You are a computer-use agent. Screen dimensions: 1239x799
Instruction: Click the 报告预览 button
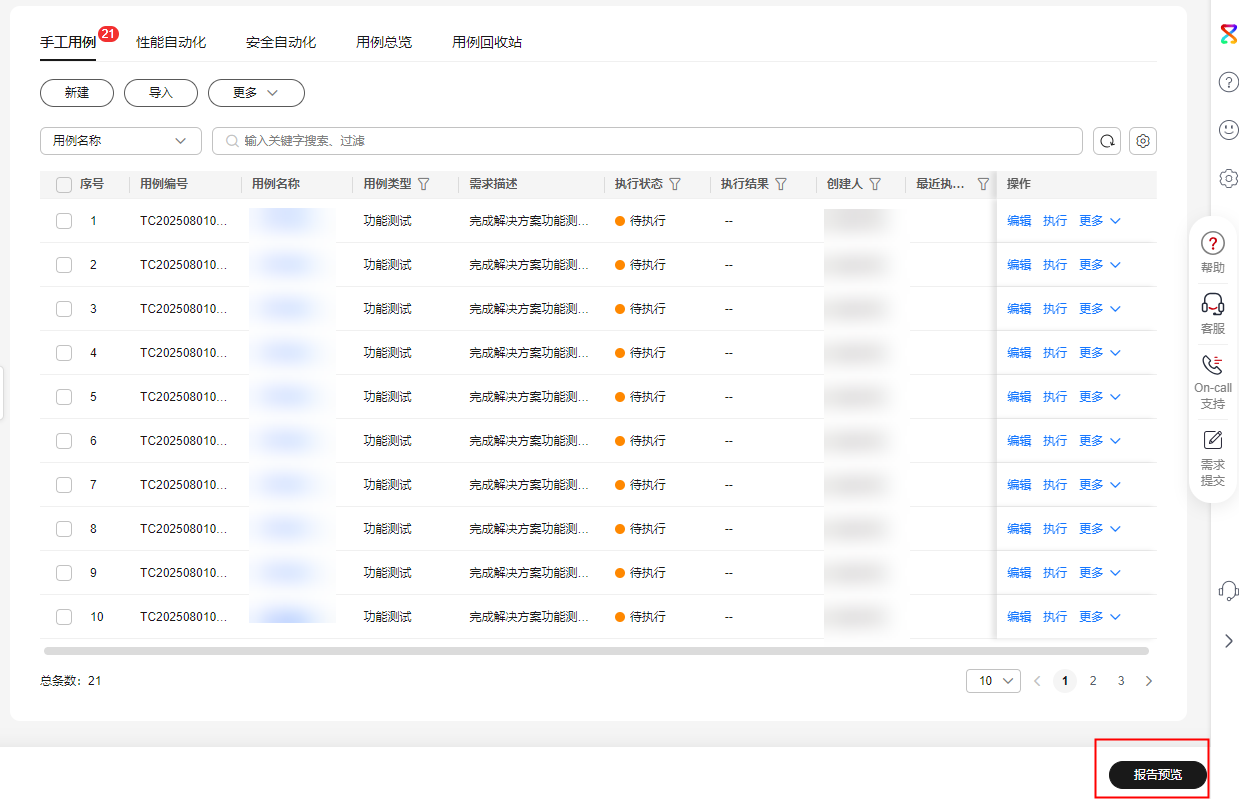(1157, 775)
